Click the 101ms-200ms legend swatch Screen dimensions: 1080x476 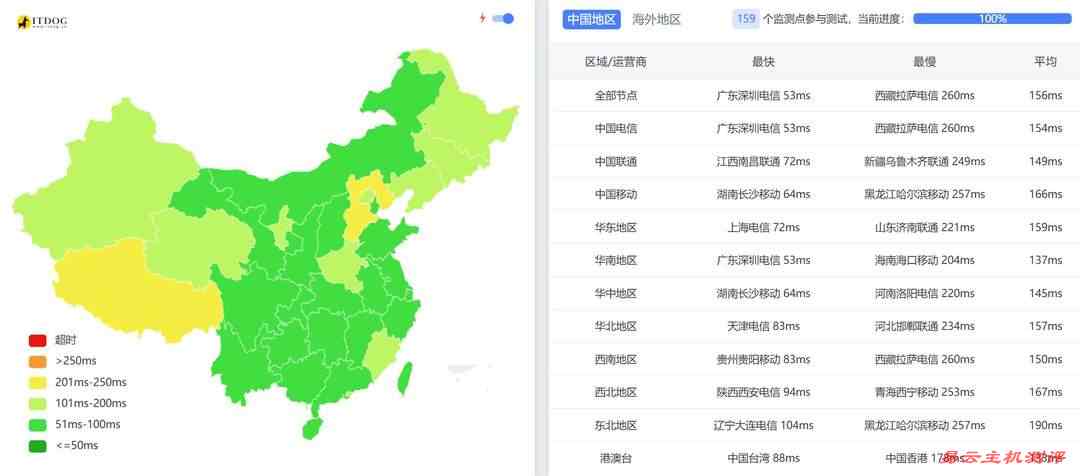coord(37,404)
